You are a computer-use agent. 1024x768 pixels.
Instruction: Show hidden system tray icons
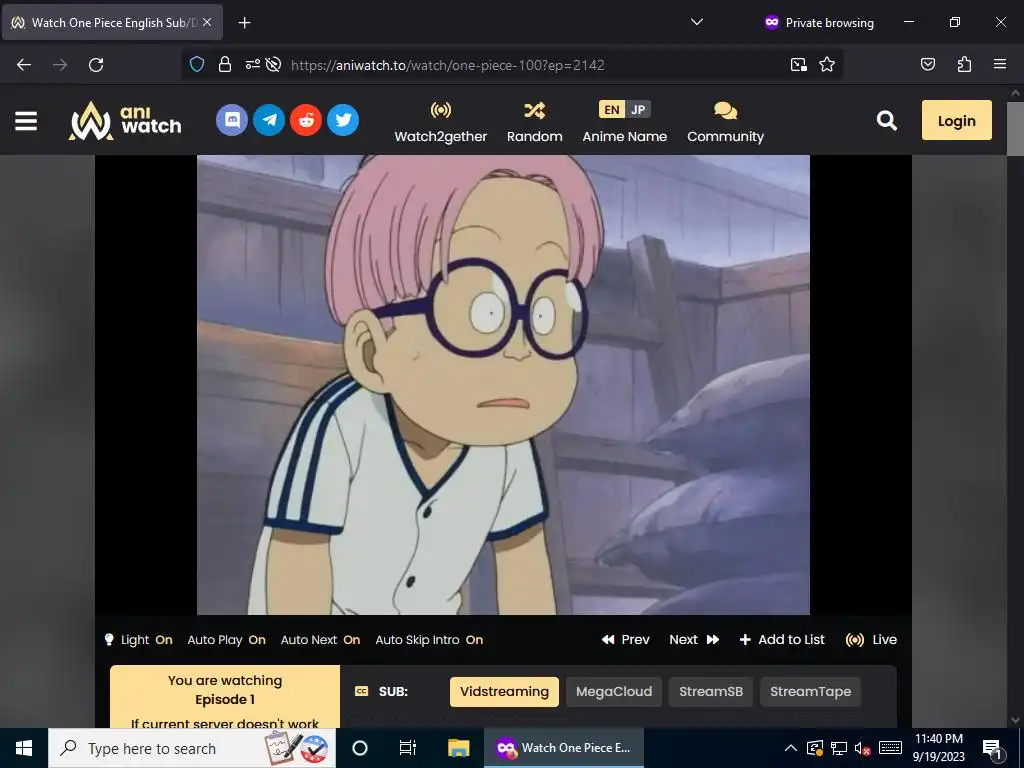click(x=790, y=748)
